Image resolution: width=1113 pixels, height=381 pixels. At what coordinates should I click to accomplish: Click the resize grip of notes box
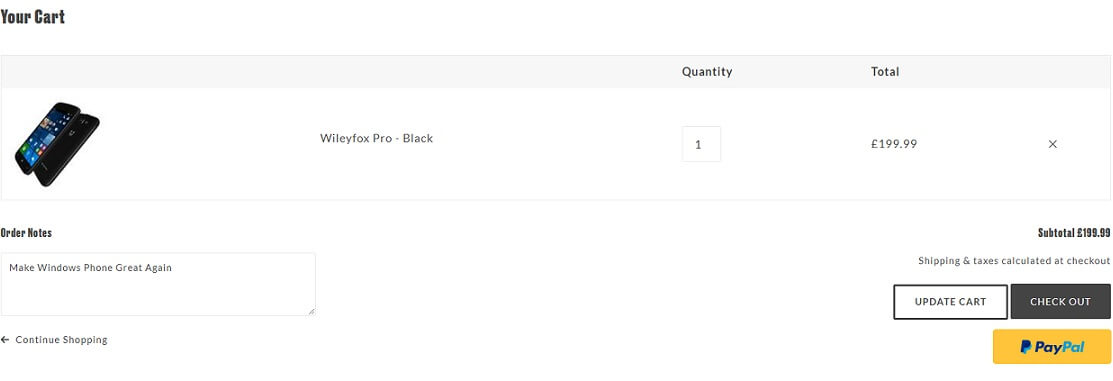311,311
